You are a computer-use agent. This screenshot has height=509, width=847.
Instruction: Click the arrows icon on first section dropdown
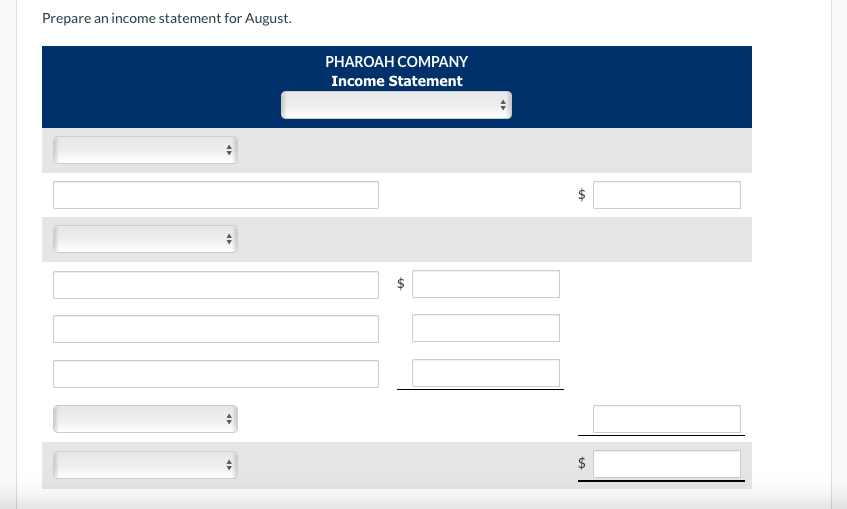pos(229,150)
